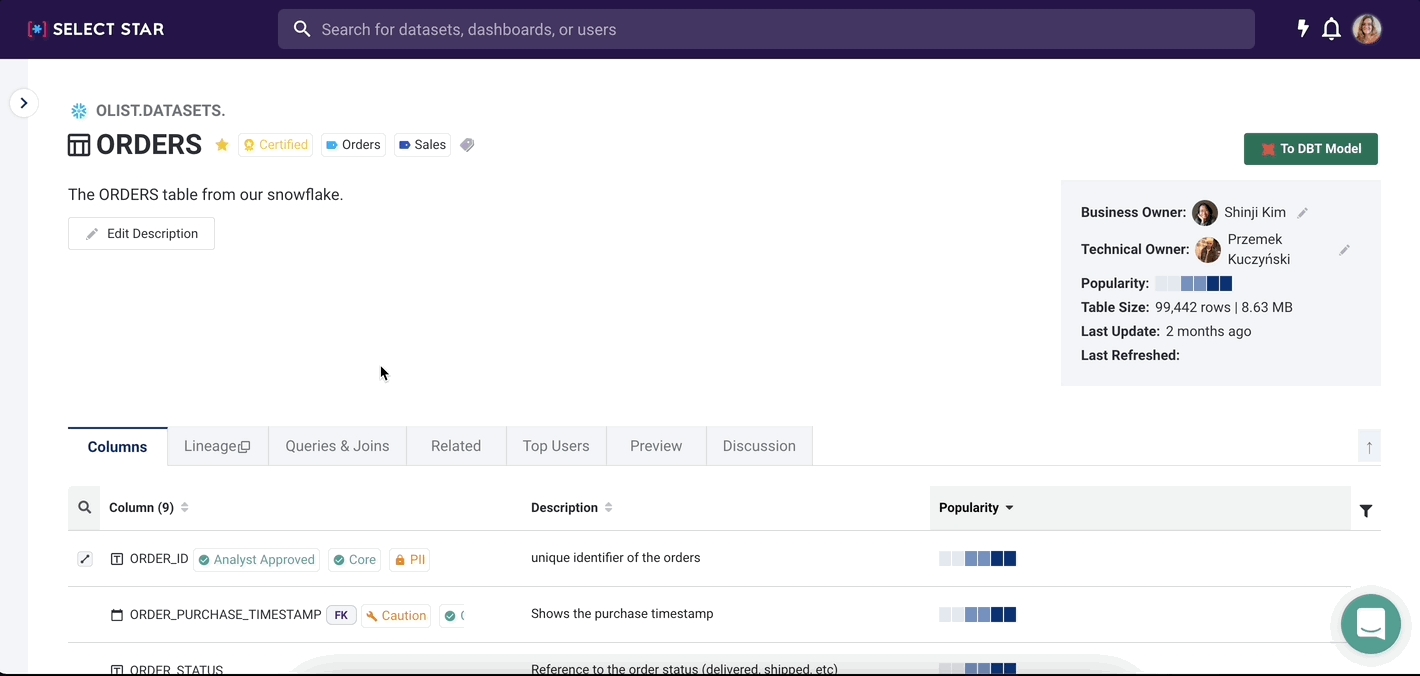Switch to the Lineage tab

(217, 446)
